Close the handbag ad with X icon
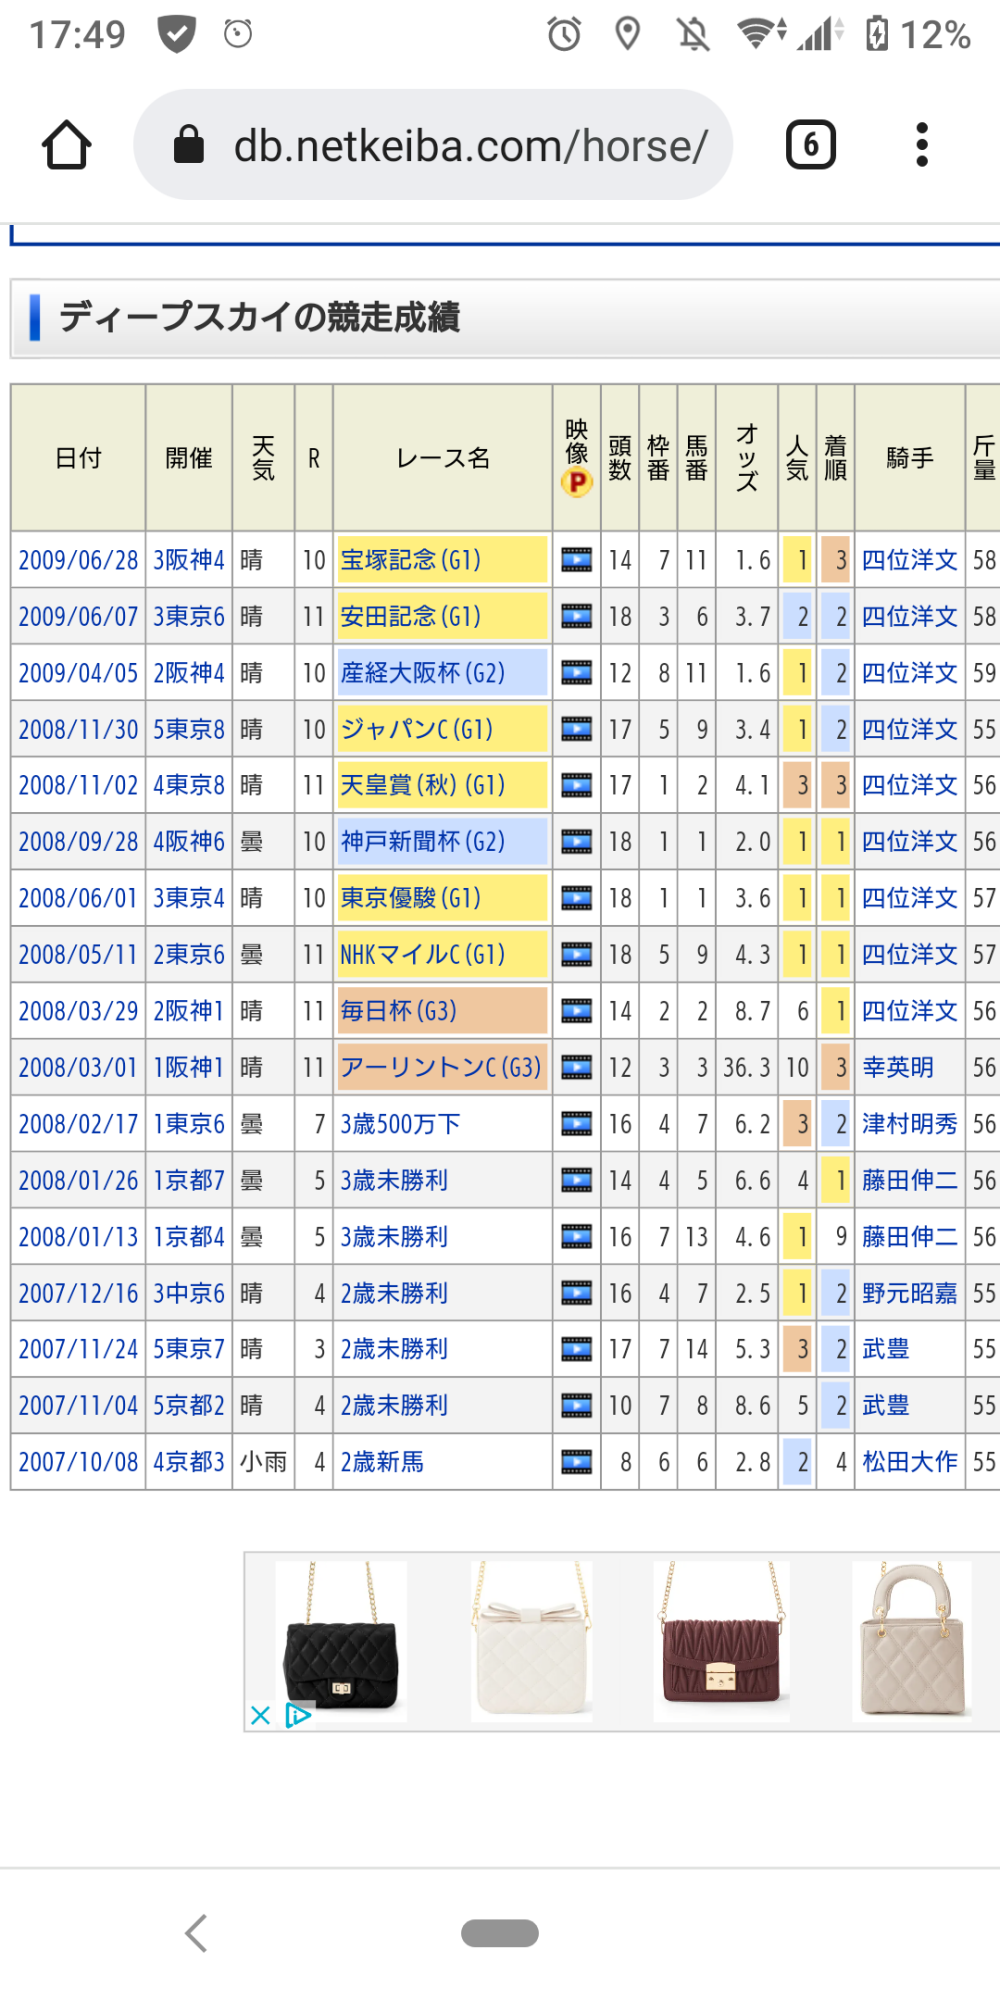This screenshot has width=1000, height=2000. point(261,1716)
